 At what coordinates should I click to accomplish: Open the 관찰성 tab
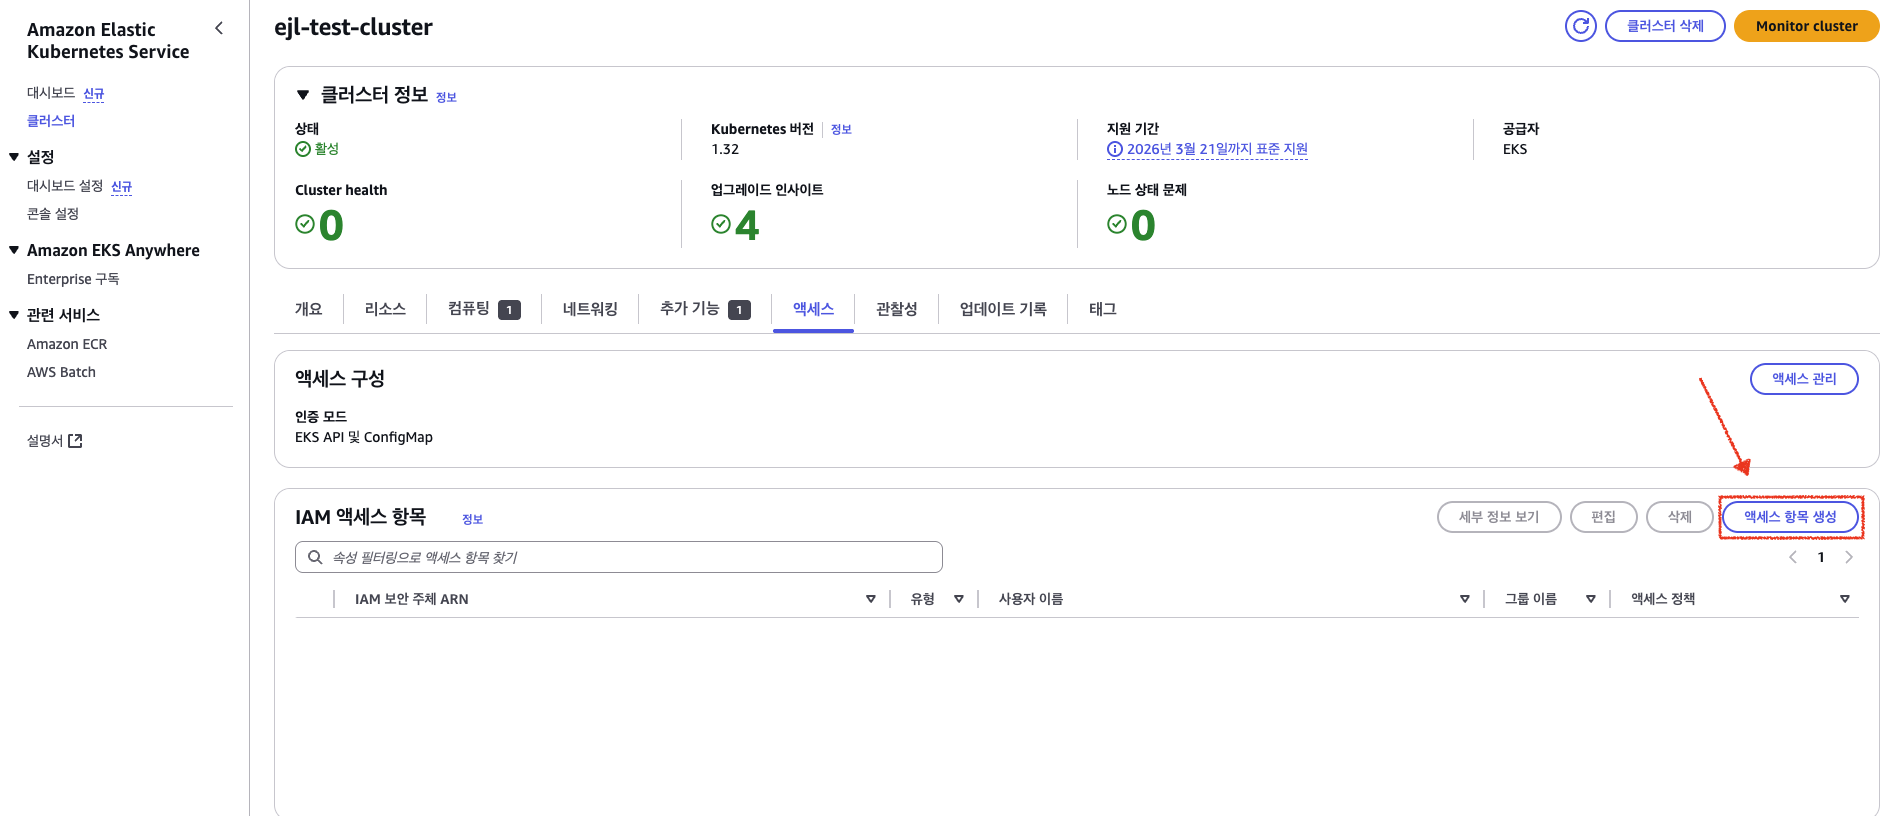point(896,309)
